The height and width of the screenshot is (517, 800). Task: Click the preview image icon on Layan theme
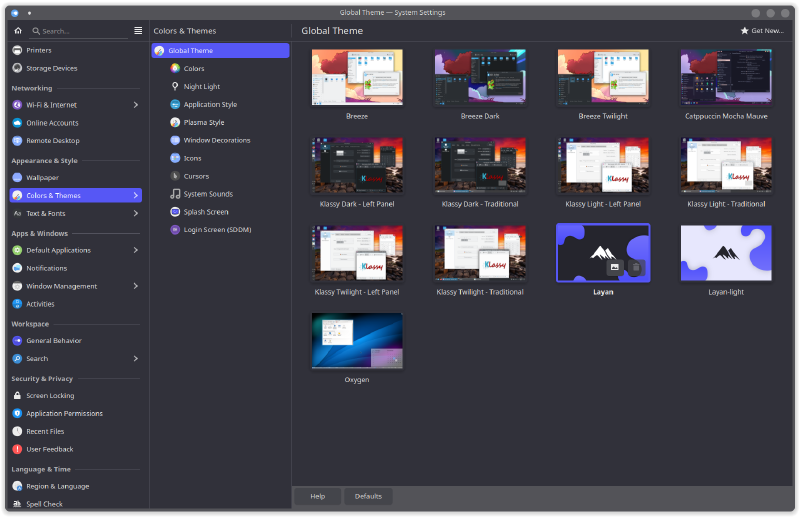pos(615,267)
